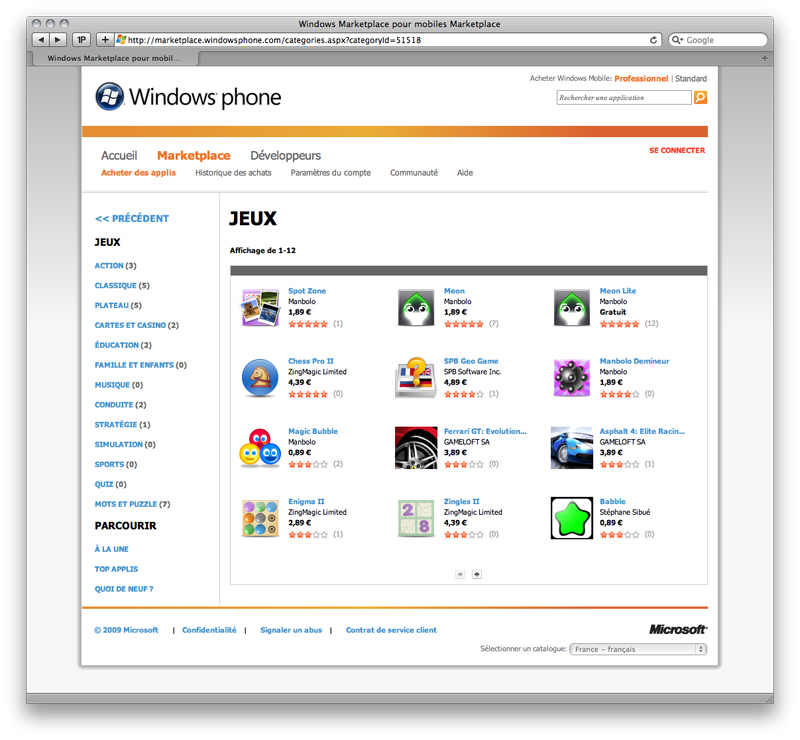Add a bookmark with the plus button
Image resolution: width=800 pixels, height=740 pixels.
105,39
